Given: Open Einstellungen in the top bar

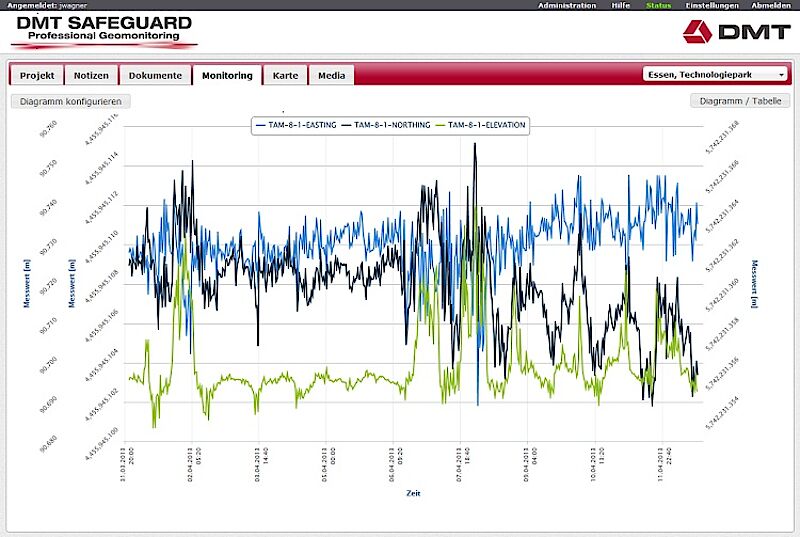Looking at the screenshot, I should [711, 5].
